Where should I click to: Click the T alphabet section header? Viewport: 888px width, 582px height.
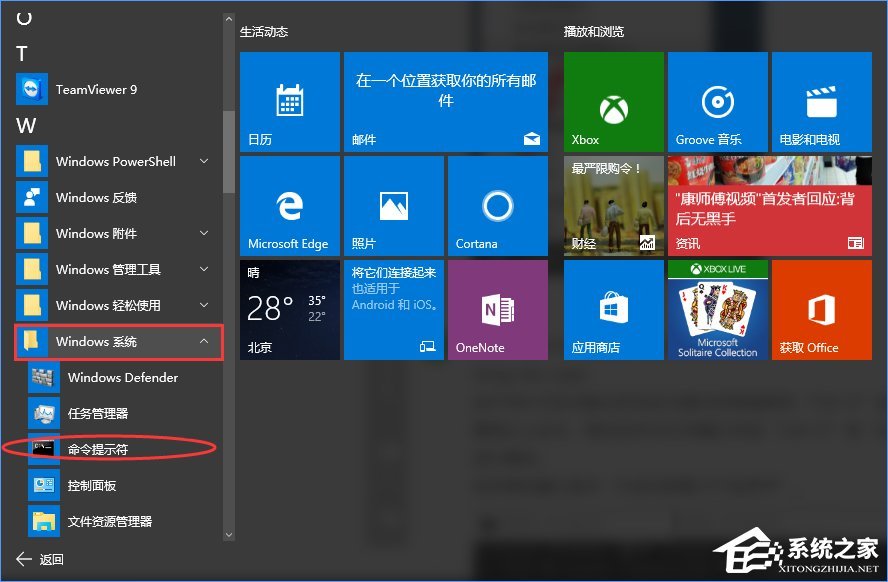click(21, 53)
